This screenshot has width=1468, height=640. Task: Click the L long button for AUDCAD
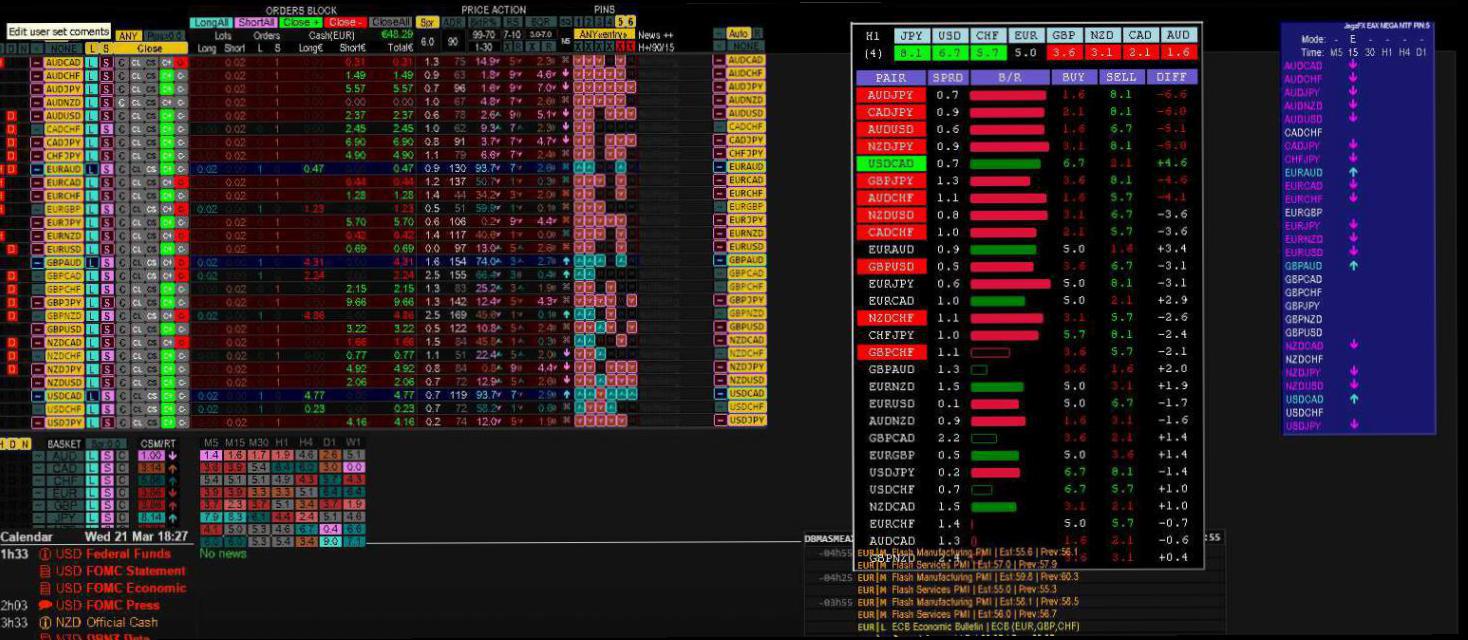93,62
